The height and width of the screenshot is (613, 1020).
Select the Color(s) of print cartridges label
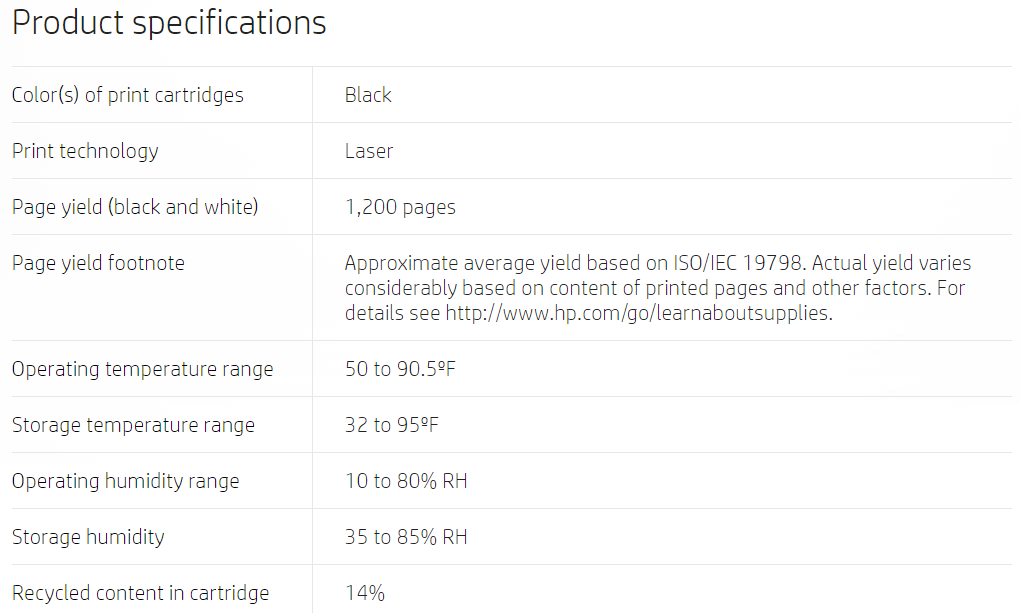coord(128,95)
